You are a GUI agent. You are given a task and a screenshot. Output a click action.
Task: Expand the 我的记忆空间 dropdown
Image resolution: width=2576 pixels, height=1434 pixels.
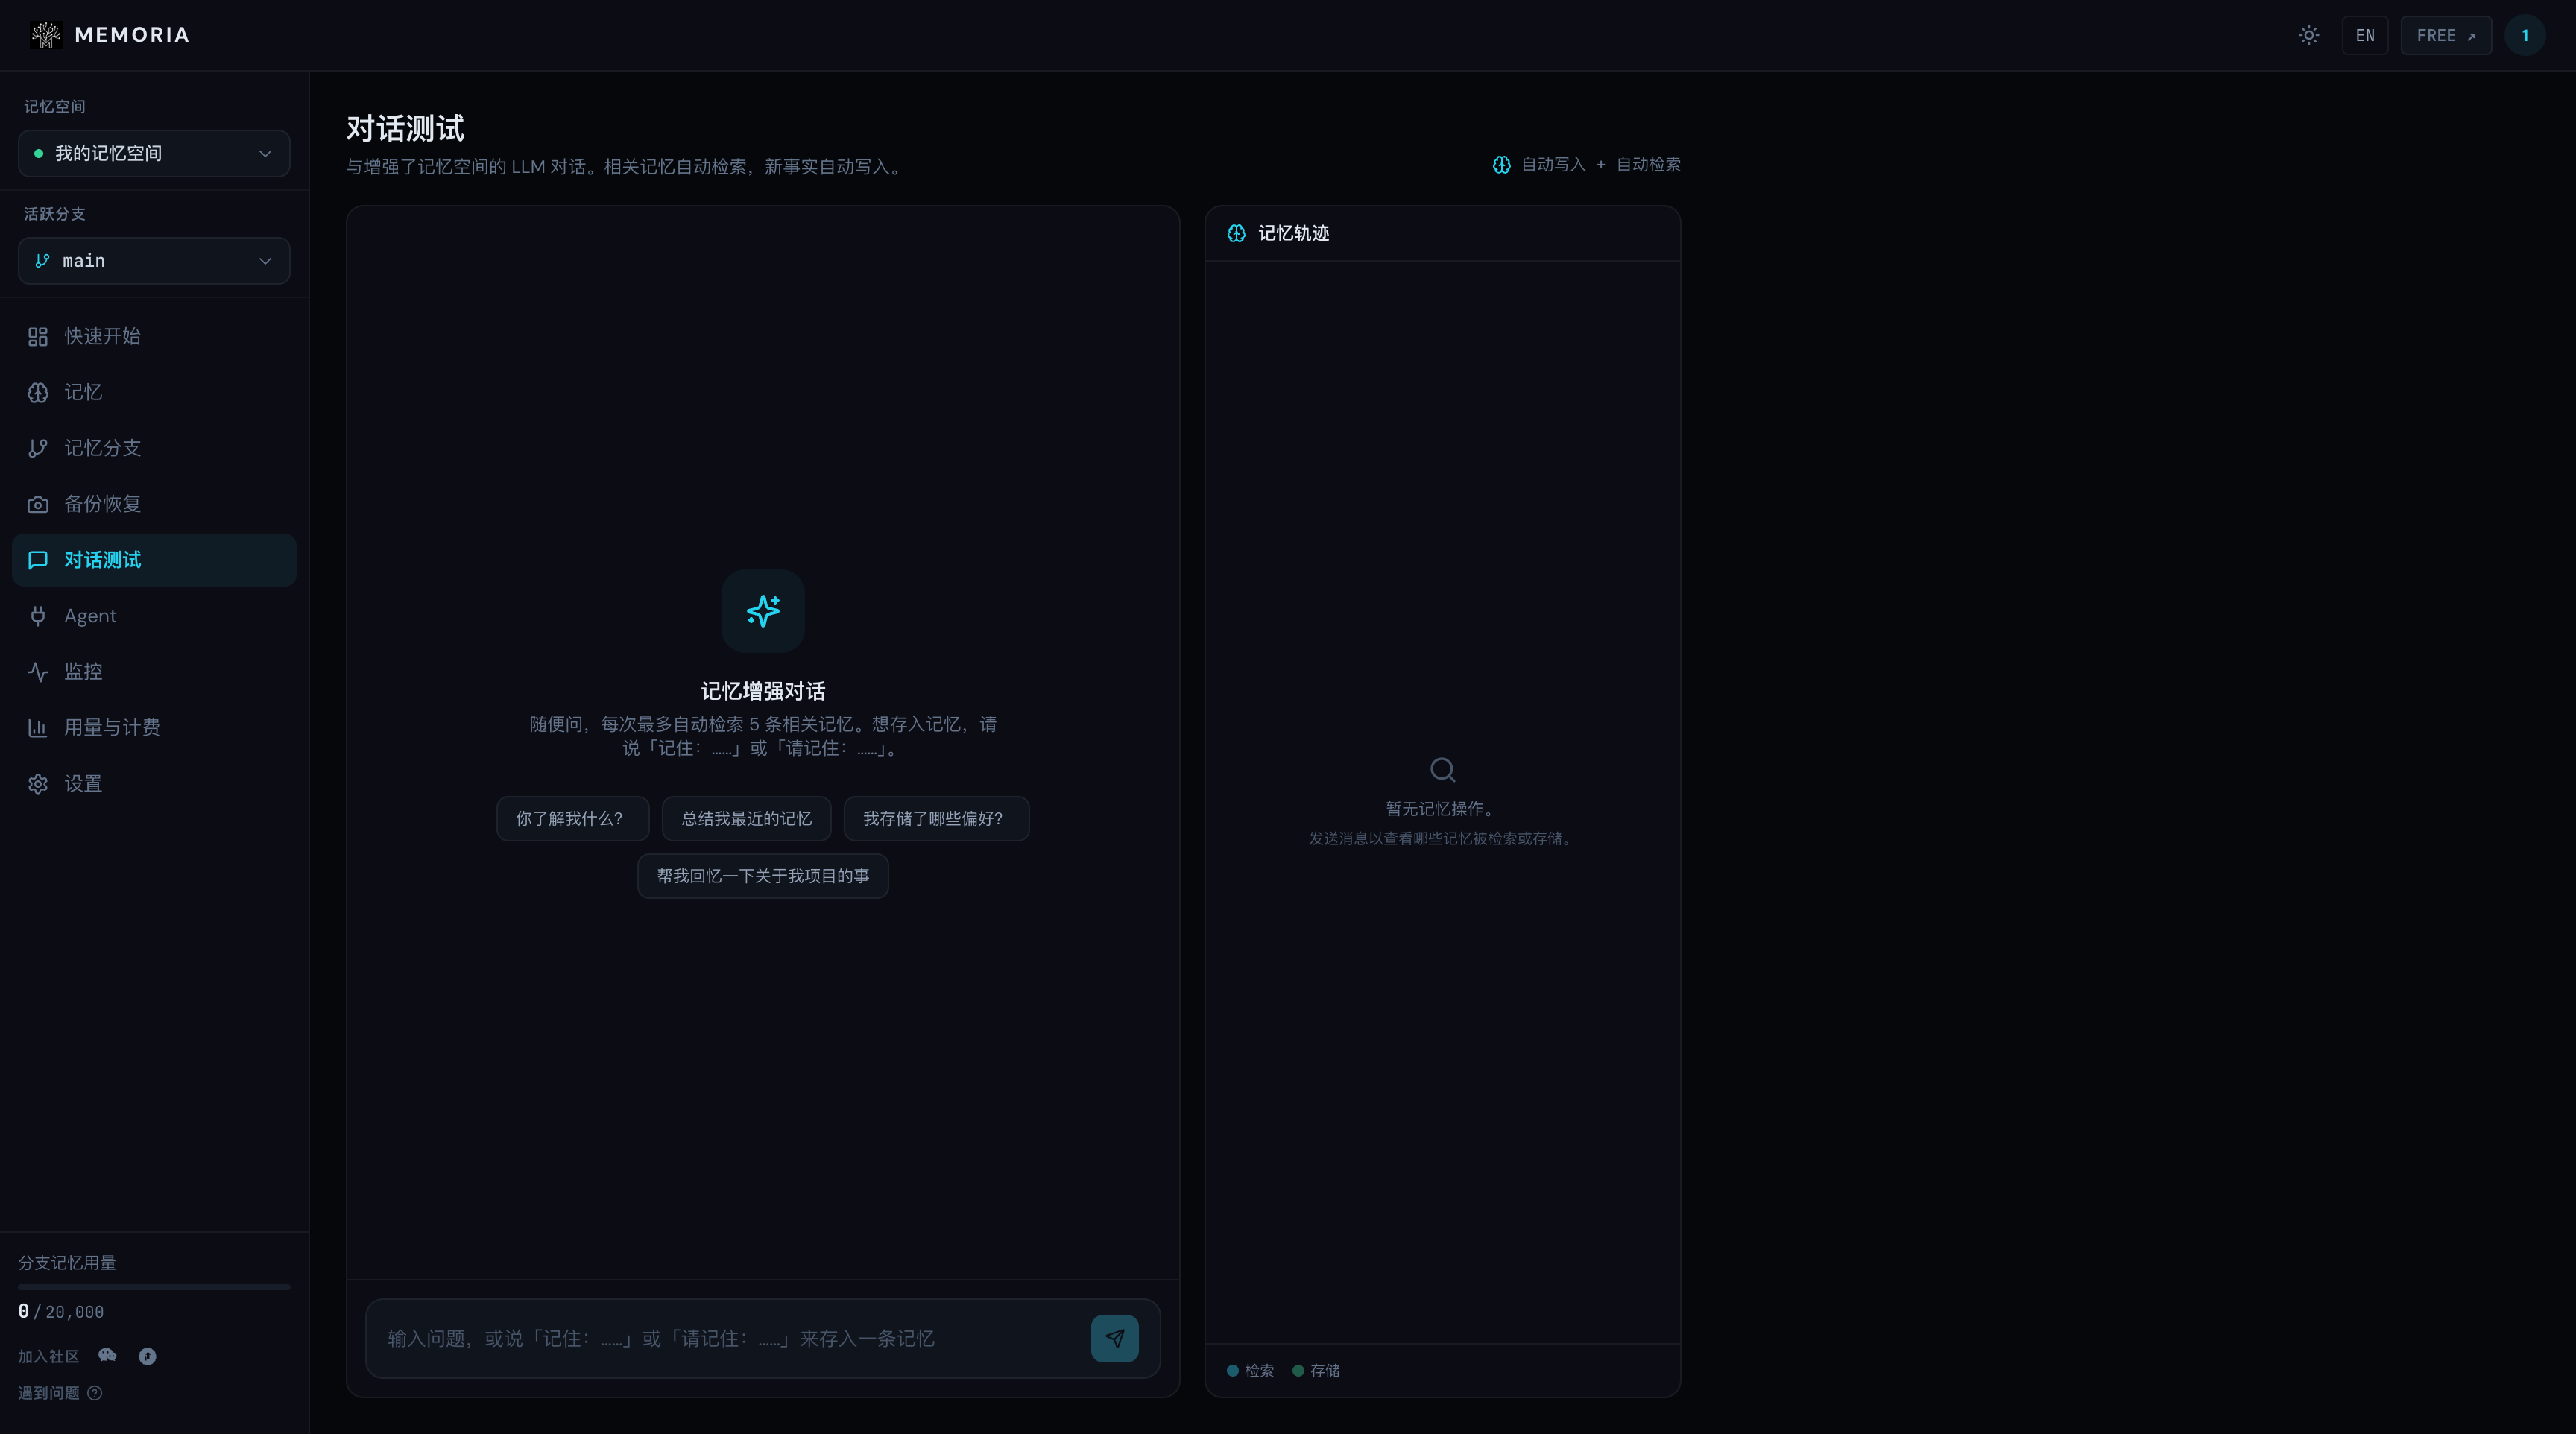point(154,153)
